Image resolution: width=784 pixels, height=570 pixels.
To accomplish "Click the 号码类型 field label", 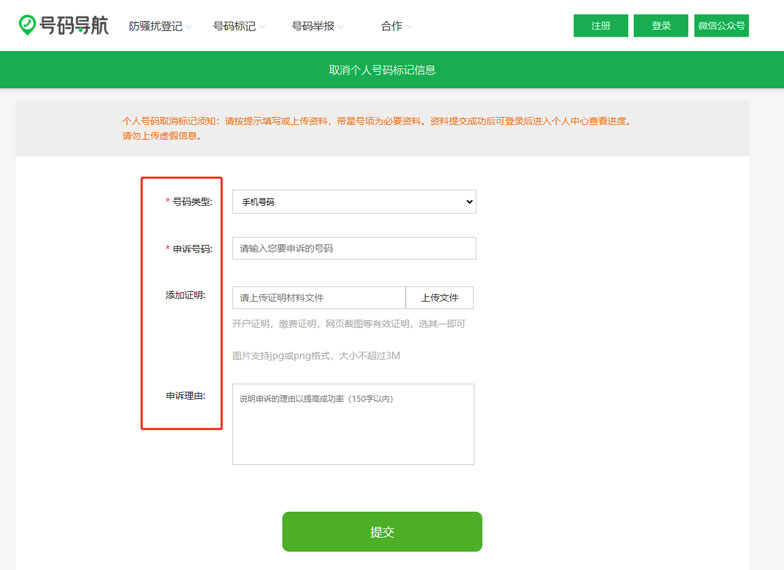I will [x=192, y=202].
